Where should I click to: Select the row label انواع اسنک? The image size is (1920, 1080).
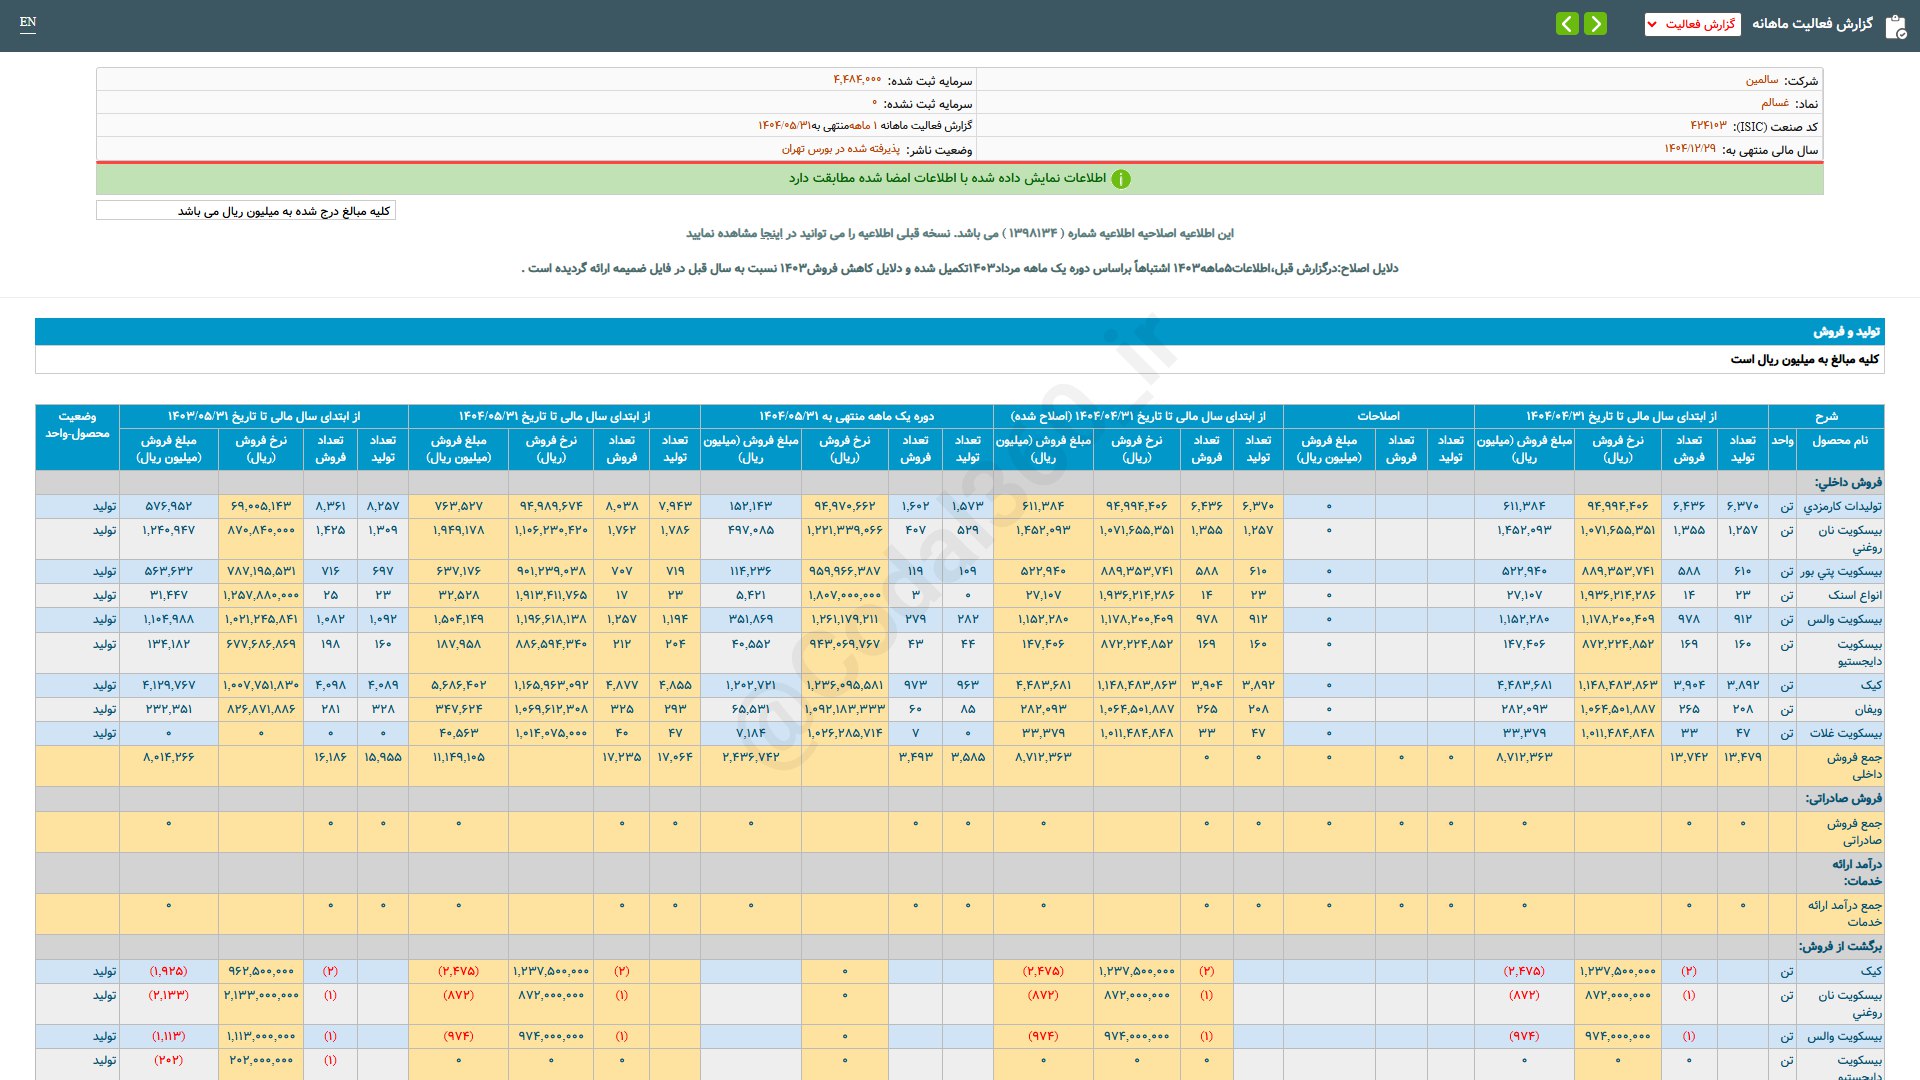tap(1855, 596)
